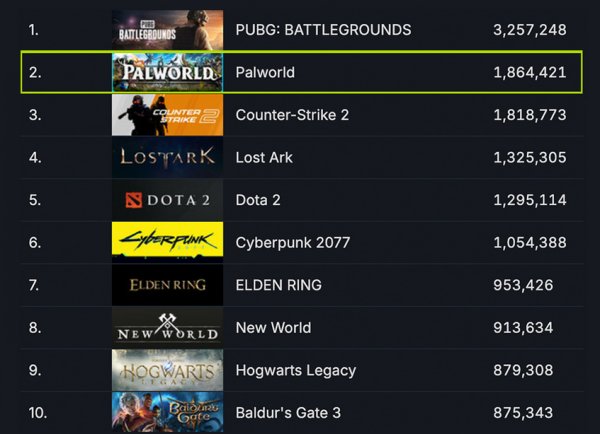Click the Lost Ark logo image

167,157
